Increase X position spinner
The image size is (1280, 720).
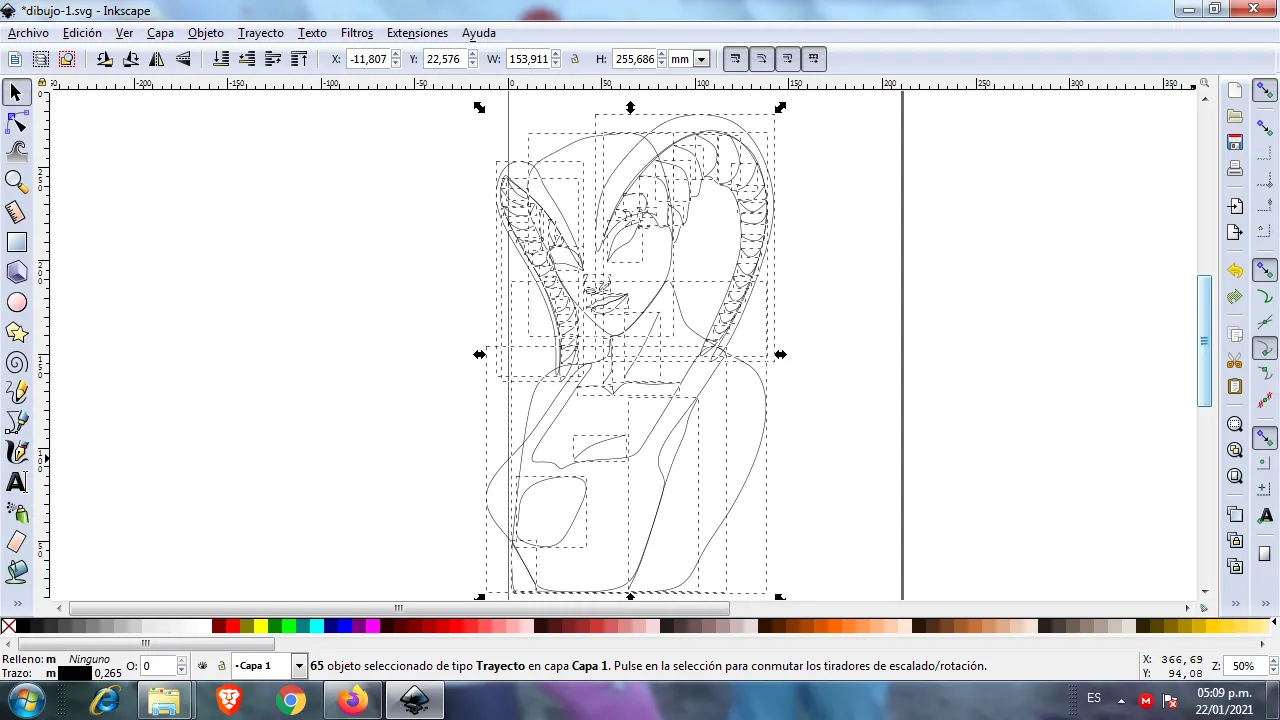coord(396,55)
